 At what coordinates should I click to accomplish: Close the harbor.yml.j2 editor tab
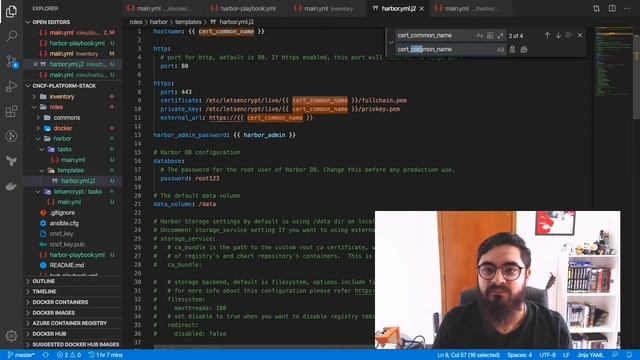(x=422, y=8)
